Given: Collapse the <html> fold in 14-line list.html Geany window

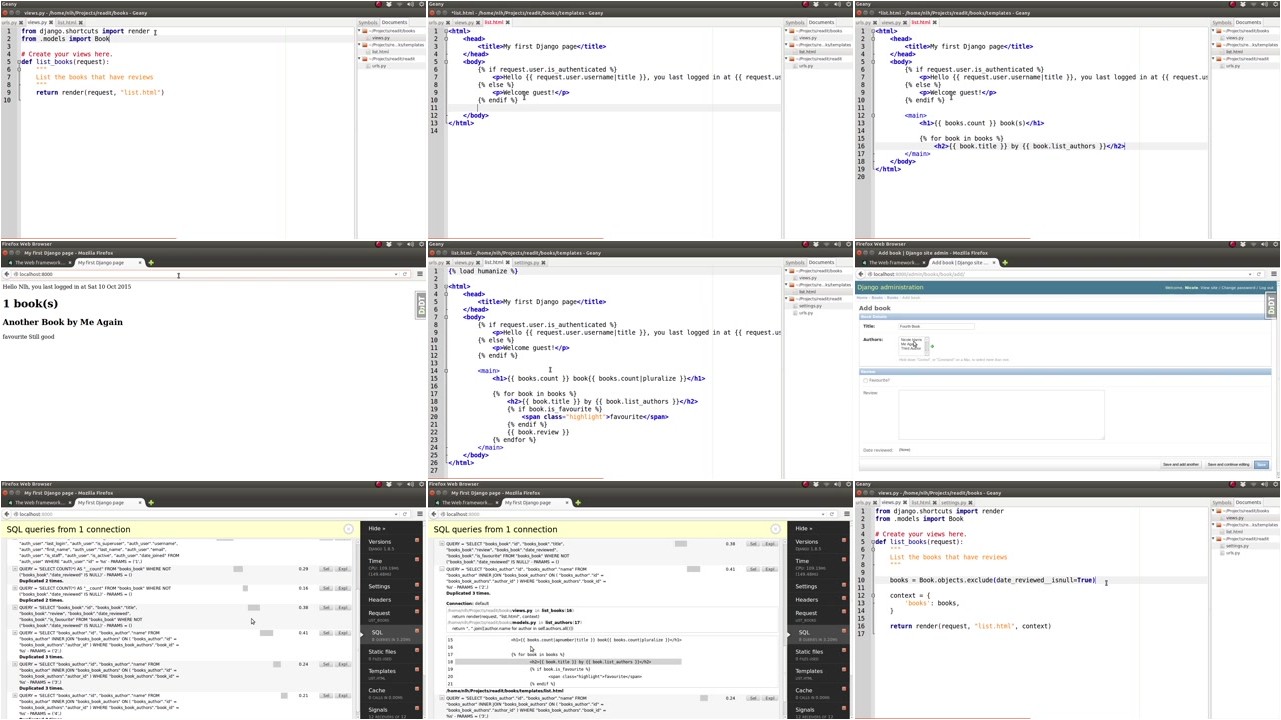Looking at the screenshot, I should [x=446, y=31].
